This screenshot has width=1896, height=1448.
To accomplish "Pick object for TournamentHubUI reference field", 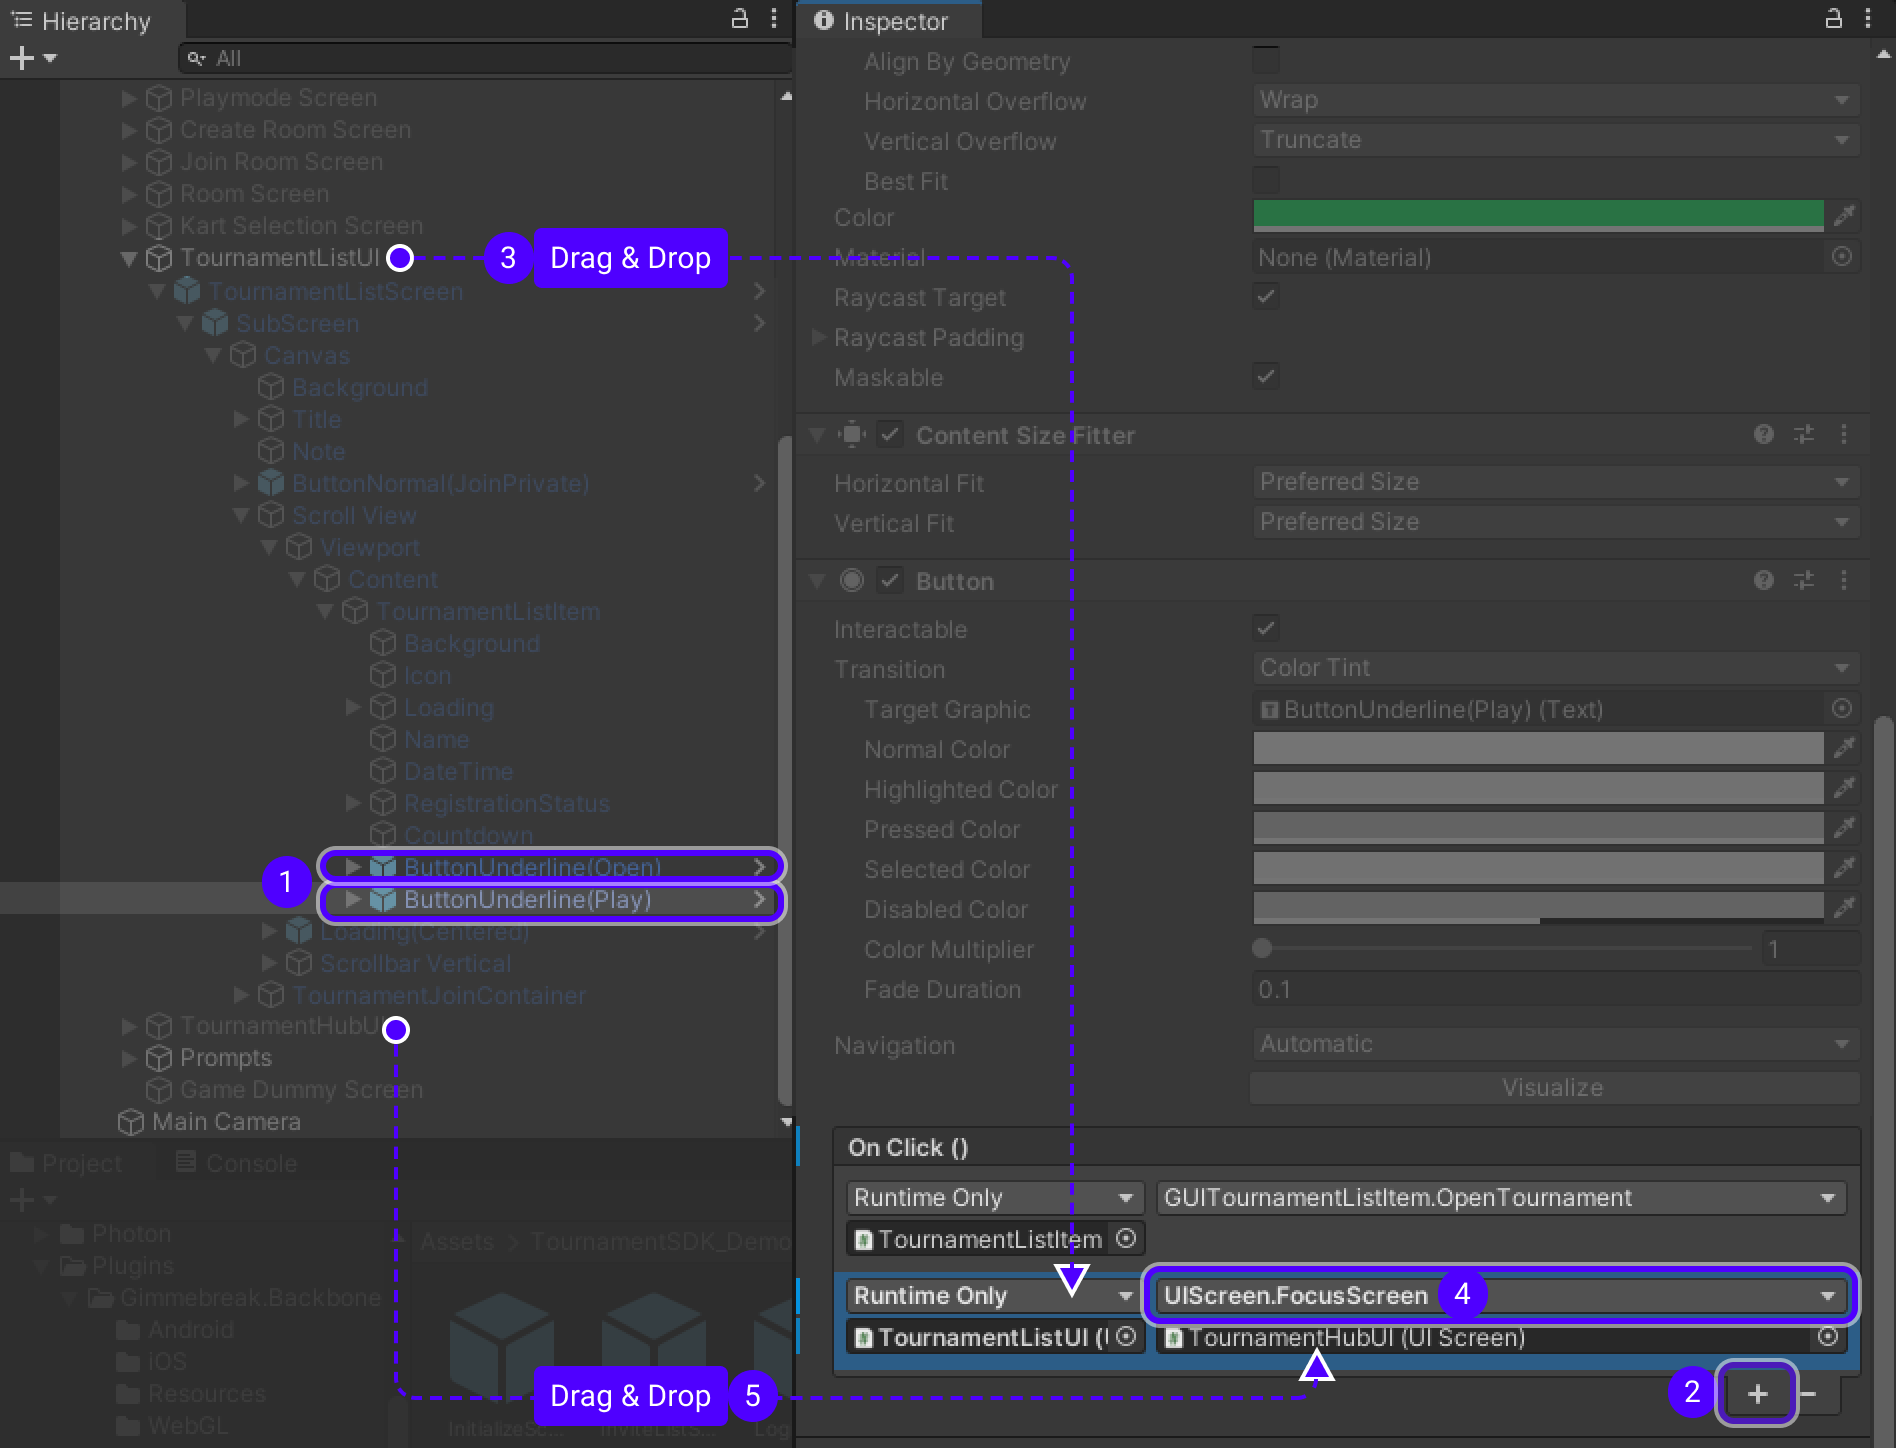I will coord(1828,1337).
